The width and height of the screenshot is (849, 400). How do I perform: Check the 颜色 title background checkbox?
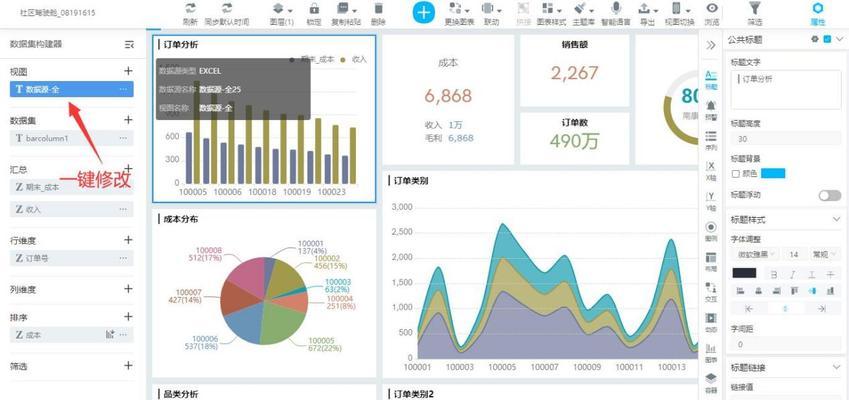tap(735, 174)
